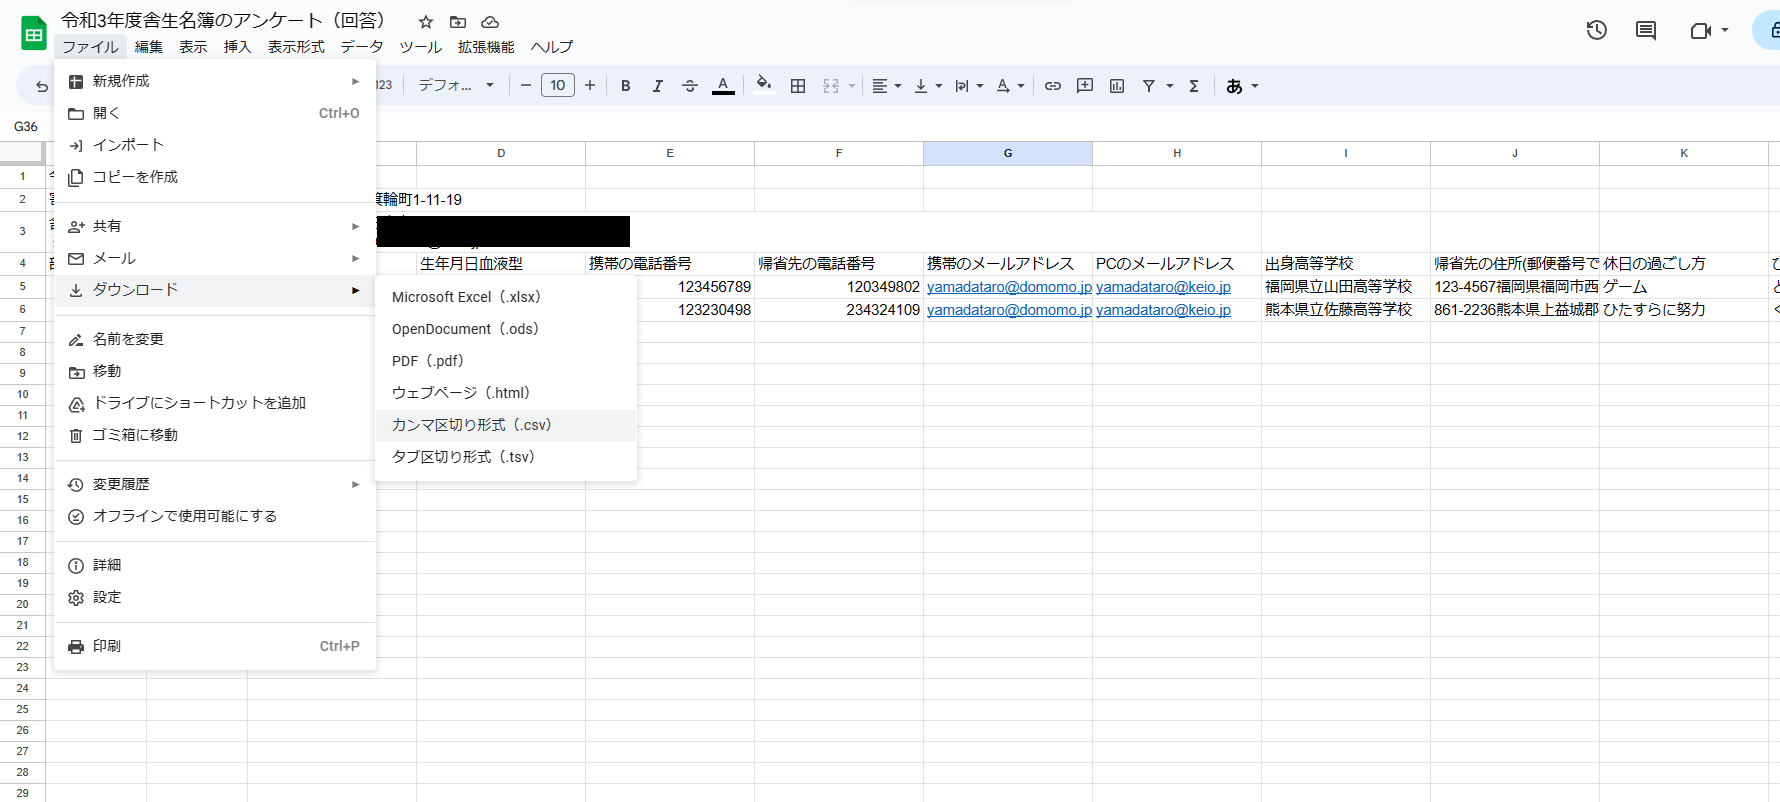Viewport: 1780px width, 802px height.
Task: Open horizontal align dropdown
Action: coord(886,86)
